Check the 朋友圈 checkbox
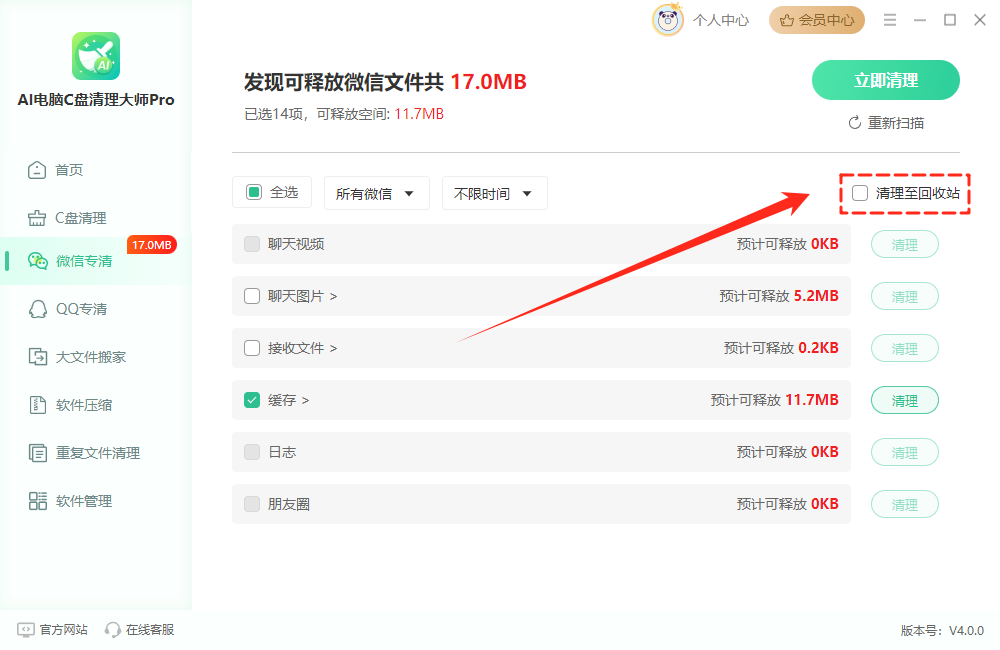The height and width of the screenshot is (650, 1000). click(252, 504)
